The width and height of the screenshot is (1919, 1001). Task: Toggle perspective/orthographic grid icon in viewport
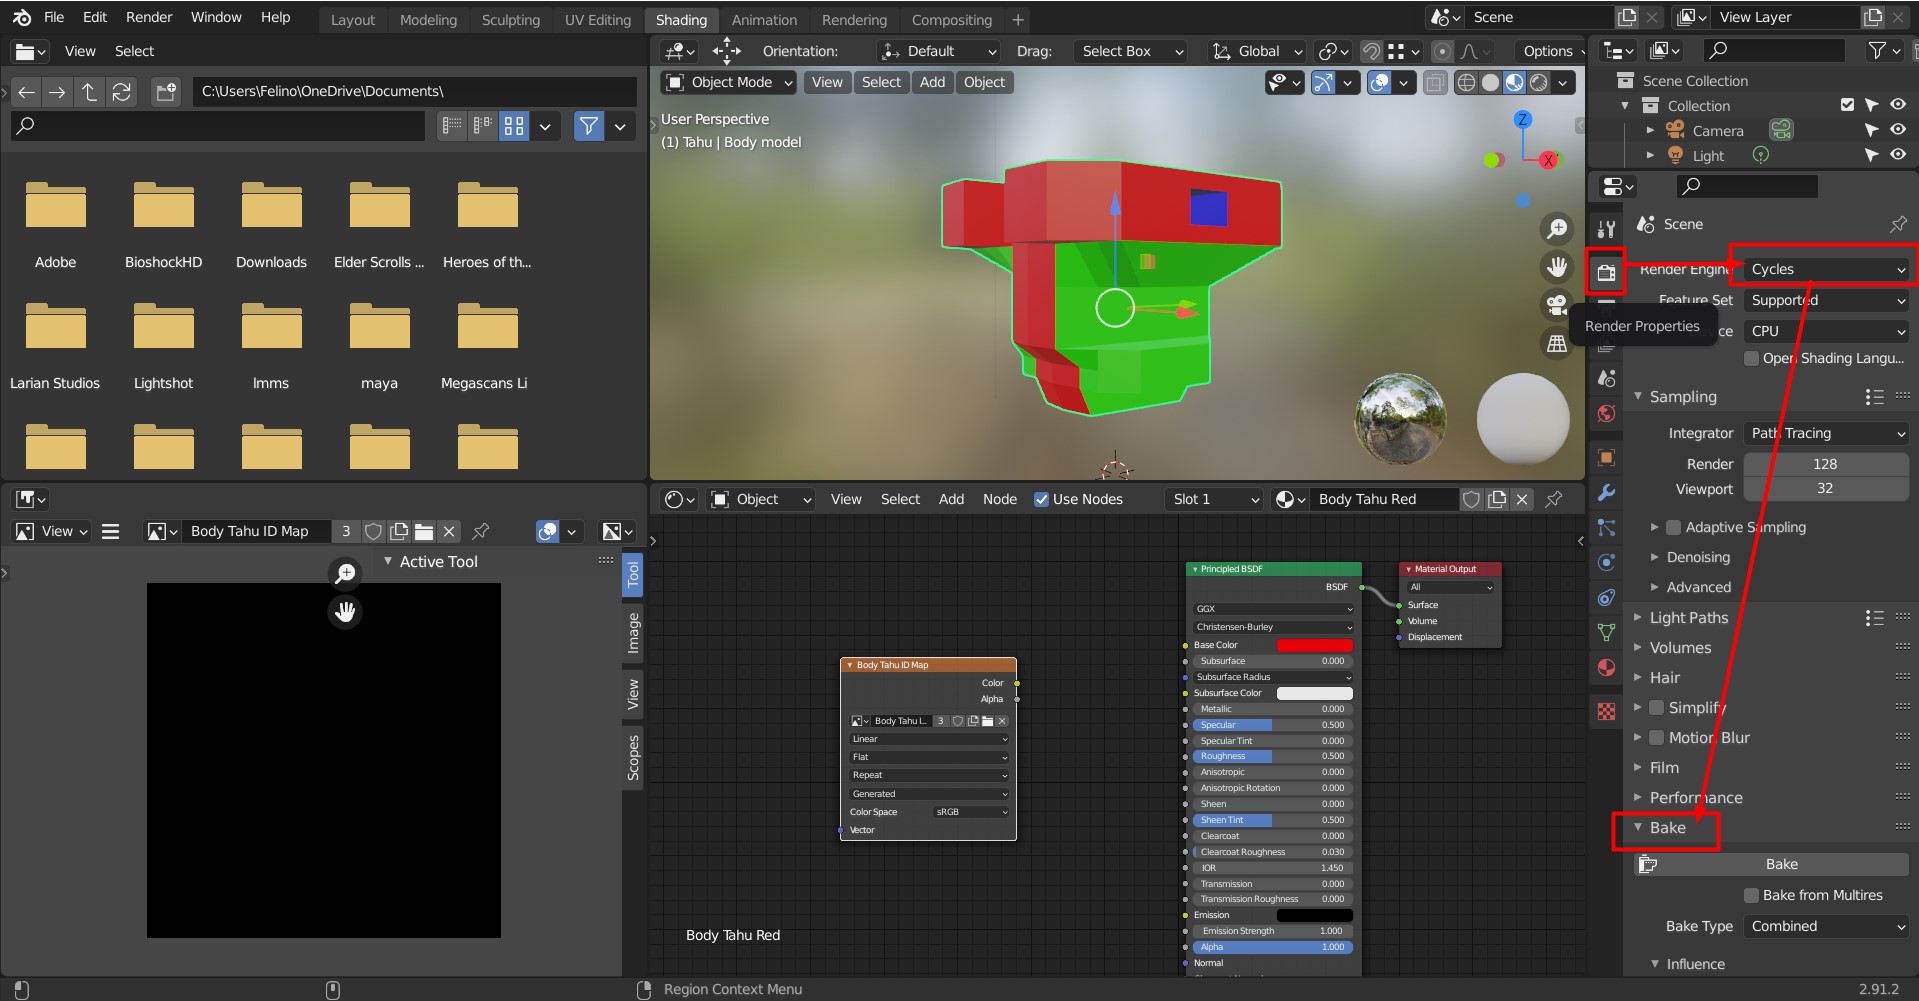(1557, 344)
